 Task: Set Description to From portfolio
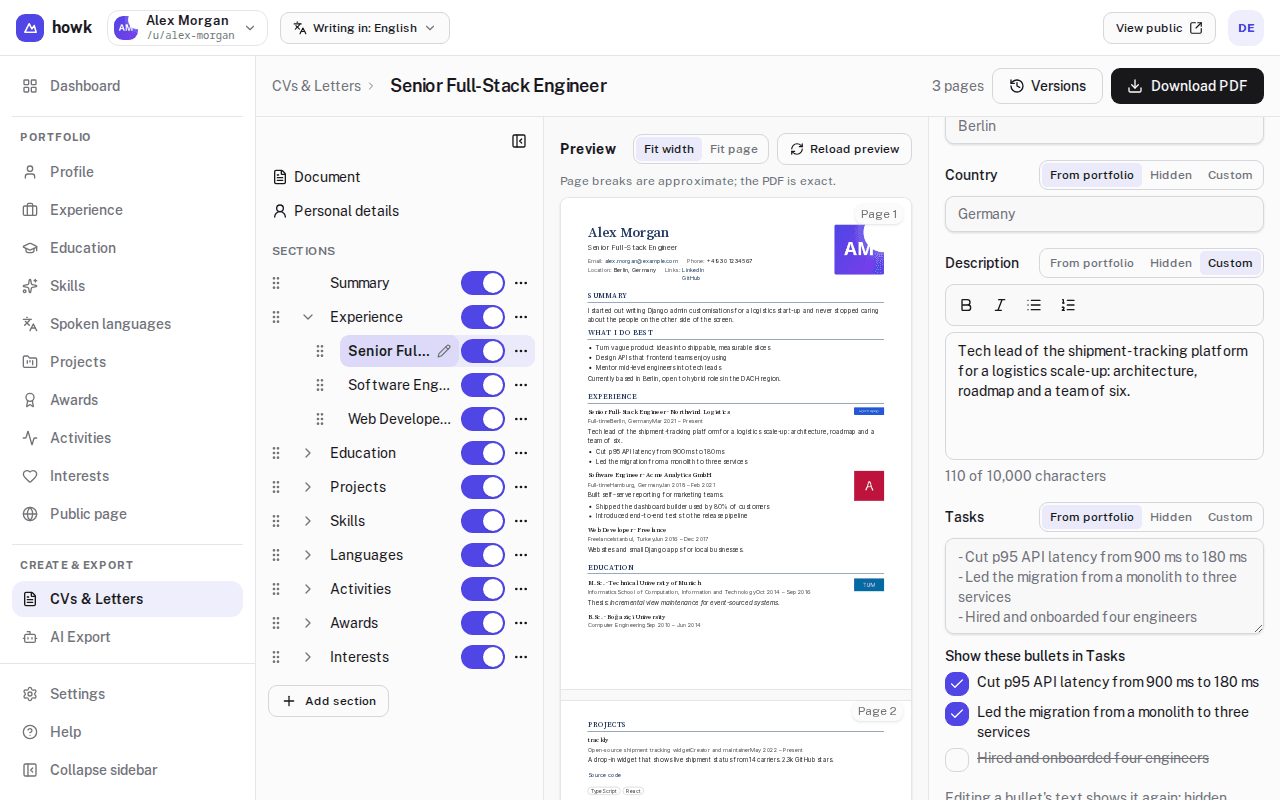coord(1092,263)
